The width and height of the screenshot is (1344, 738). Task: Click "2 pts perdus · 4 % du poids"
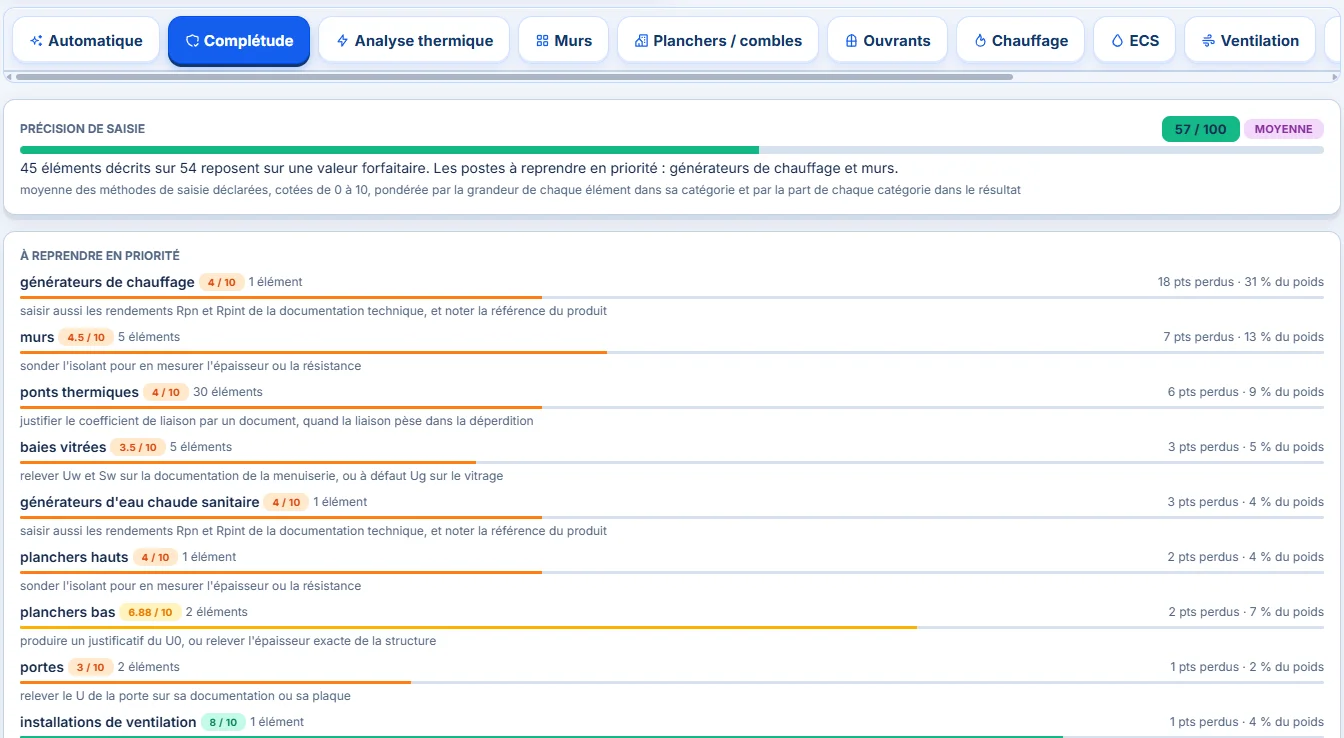coord(1246,557)
